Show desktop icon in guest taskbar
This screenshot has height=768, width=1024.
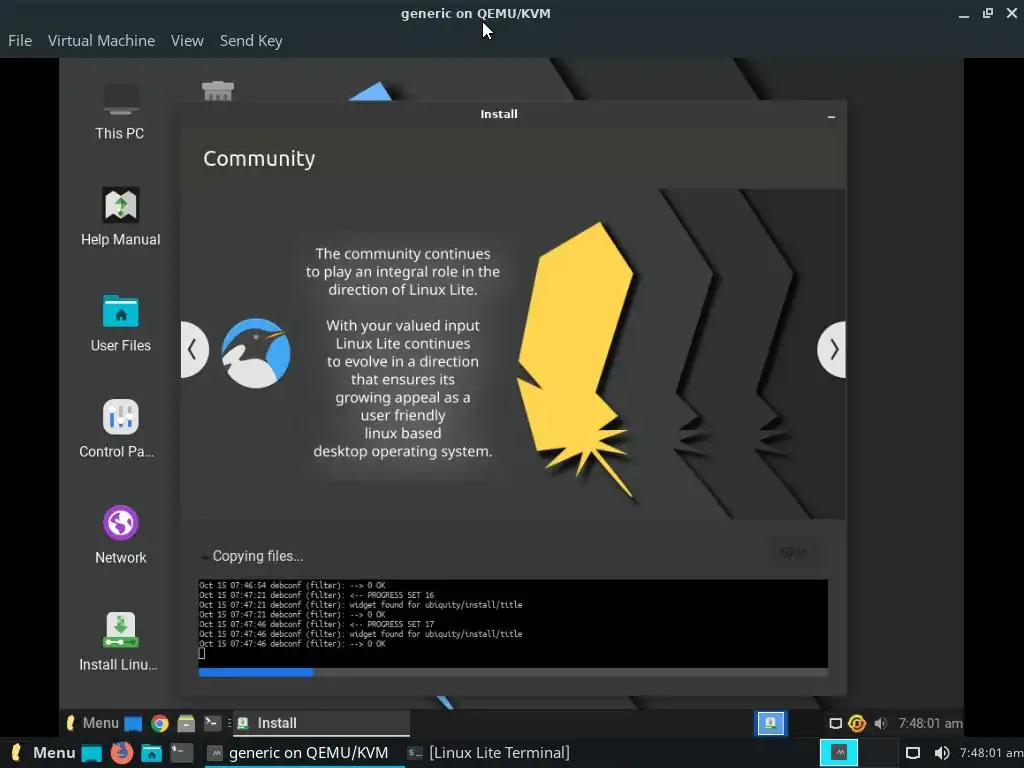coord(133,724)
